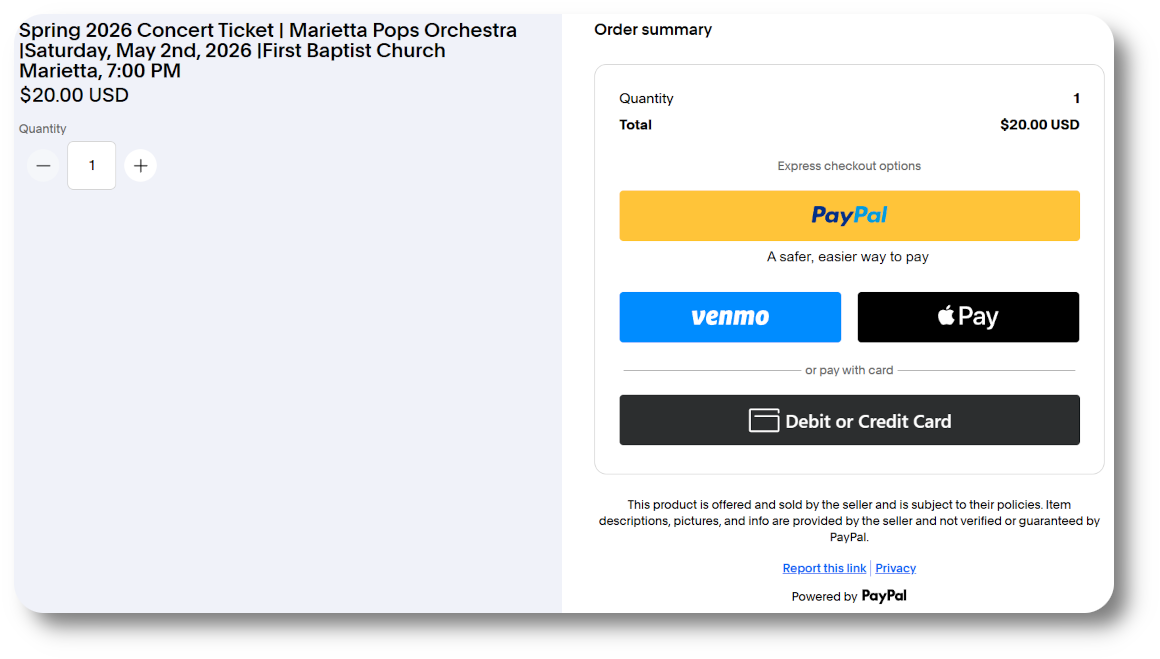This screenshot has width=1160, height=659.
Task: Click the Express checkout options label
Action: [848, 165]
